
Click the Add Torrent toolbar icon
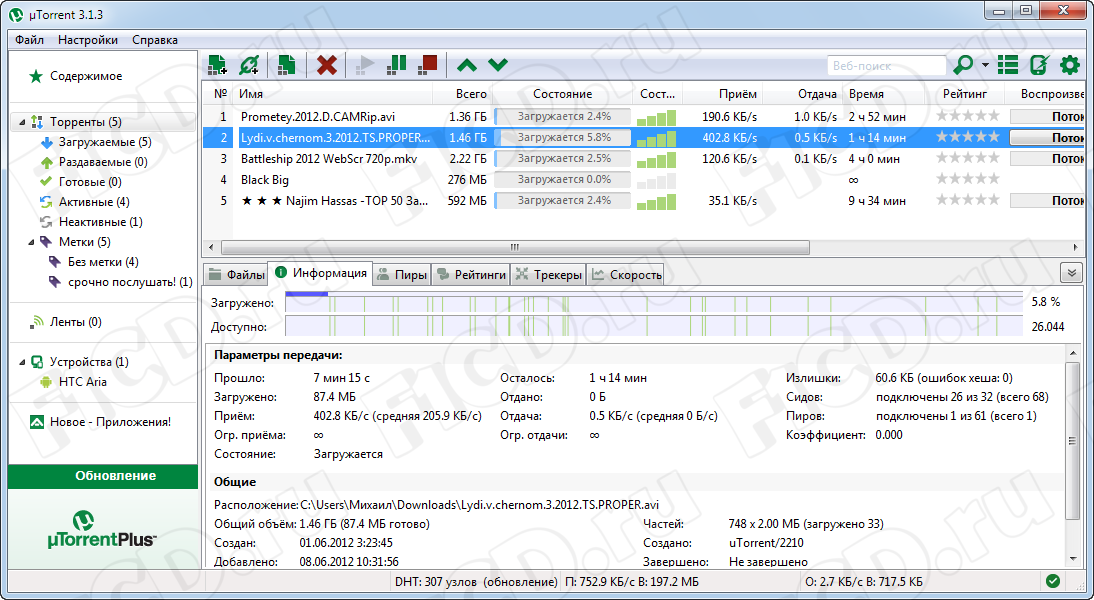click(x=218, y=65)
